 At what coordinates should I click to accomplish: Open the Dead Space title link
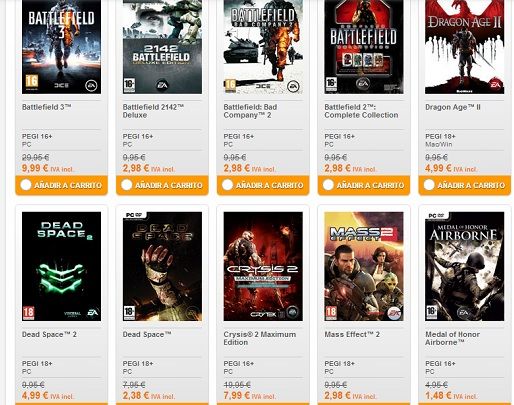click(147, 334)
